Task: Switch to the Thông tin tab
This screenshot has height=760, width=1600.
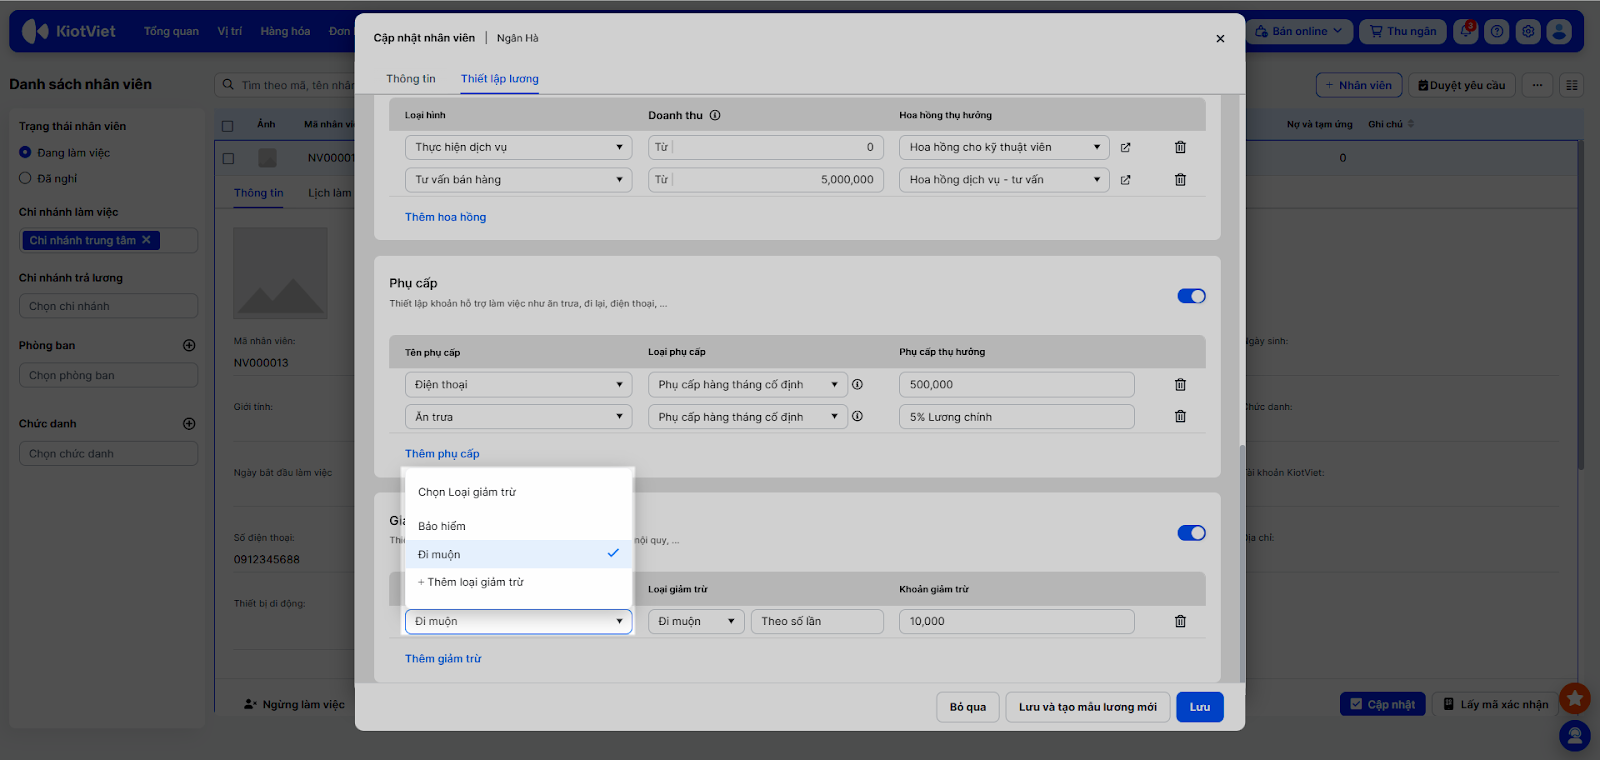Action: 411,79
